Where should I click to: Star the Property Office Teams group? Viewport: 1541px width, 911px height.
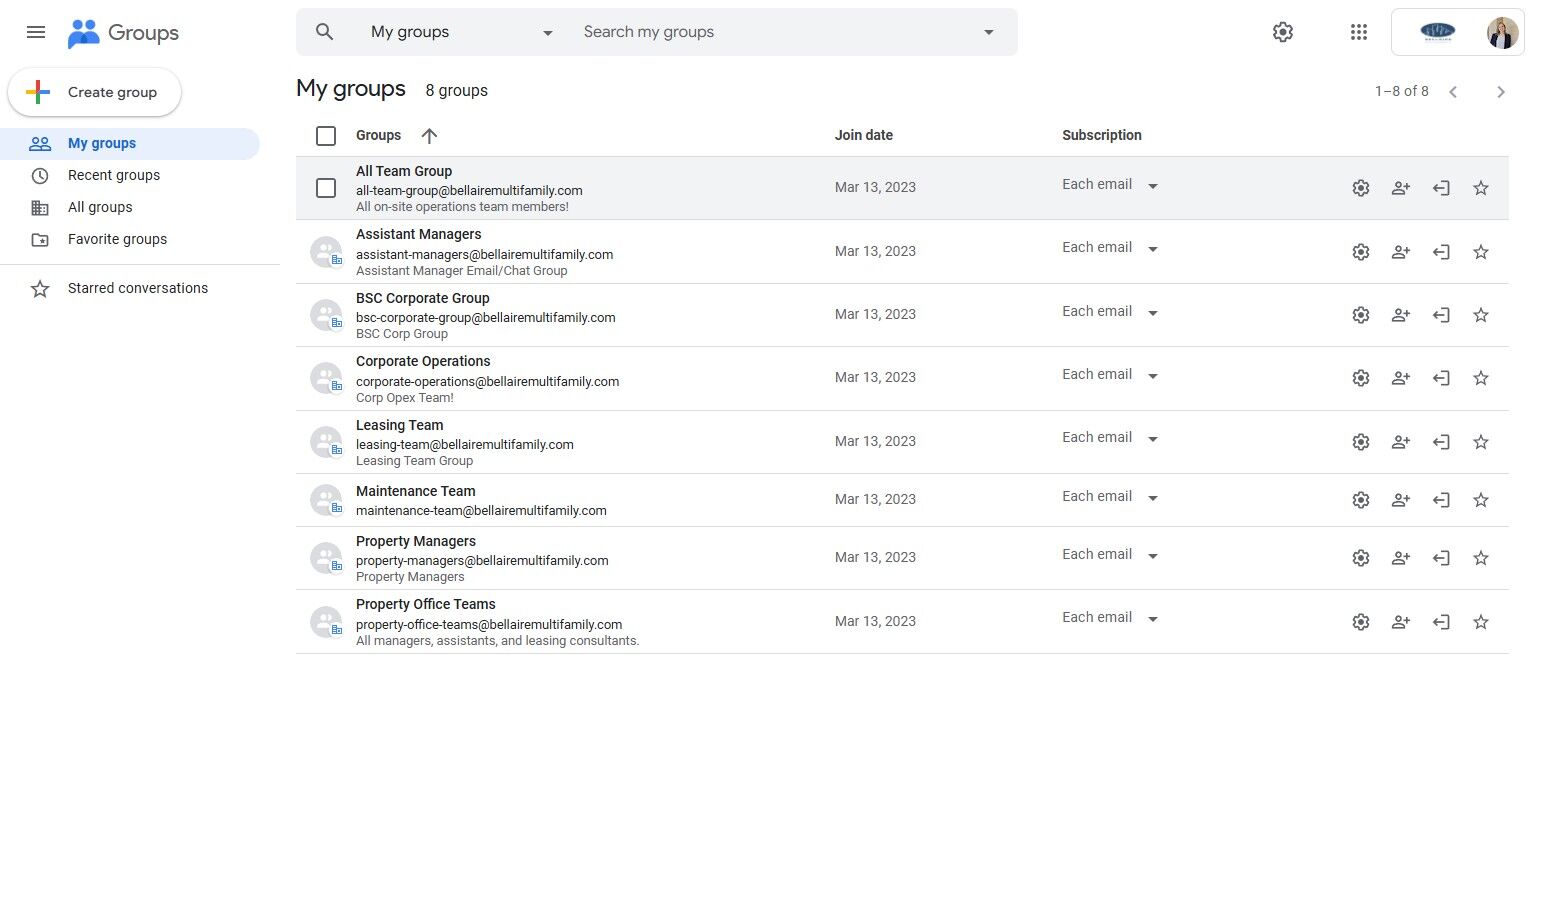(x=1480, y=622)
